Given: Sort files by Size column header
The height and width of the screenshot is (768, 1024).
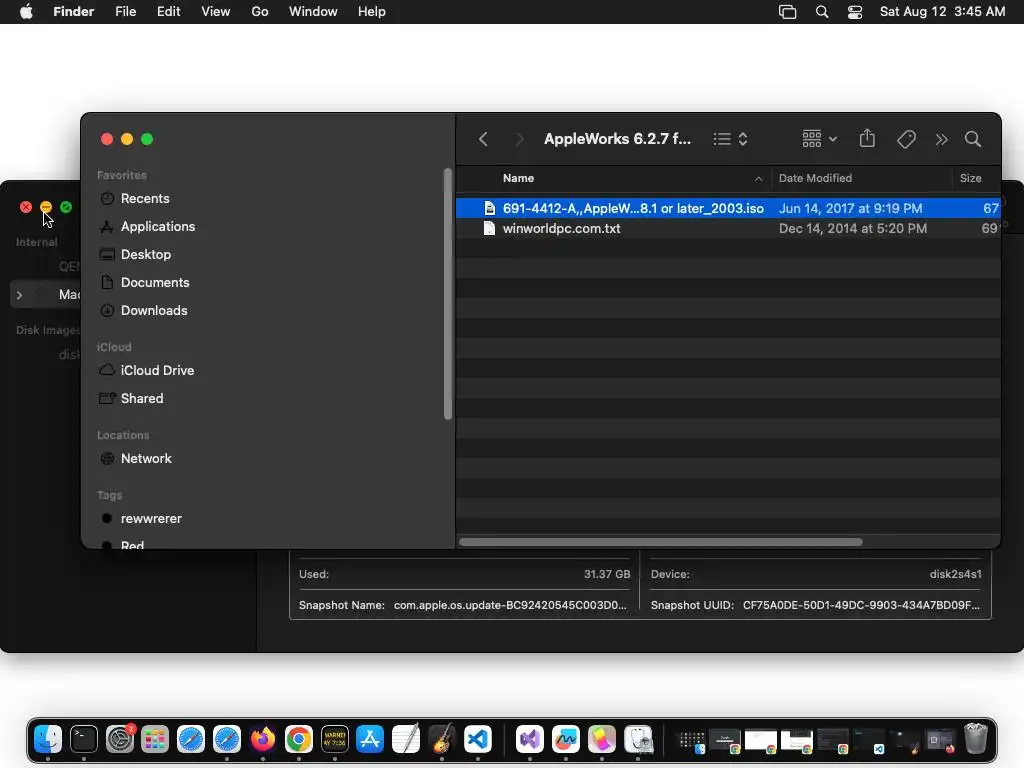Looking at the screenshot, I should pos(970,178).
